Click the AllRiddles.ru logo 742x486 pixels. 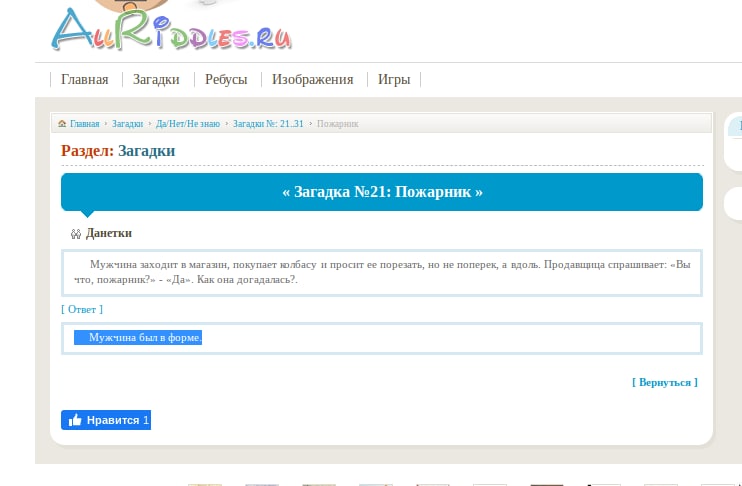171,29
